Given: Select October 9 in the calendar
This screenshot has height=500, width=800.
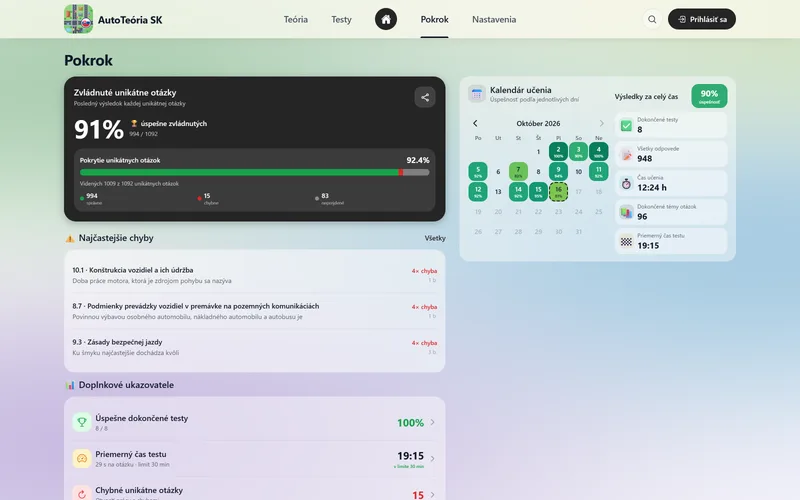Looking at the screenshot, I should click(558, 171).
